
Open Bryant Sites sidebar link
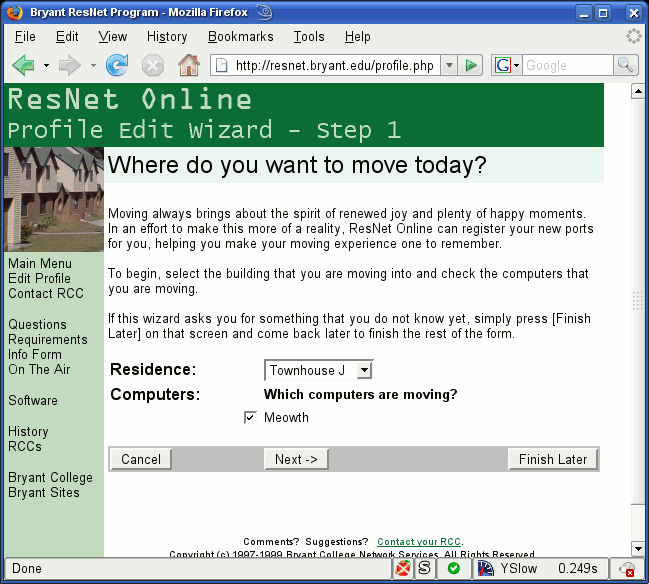(x=44, y=493)
